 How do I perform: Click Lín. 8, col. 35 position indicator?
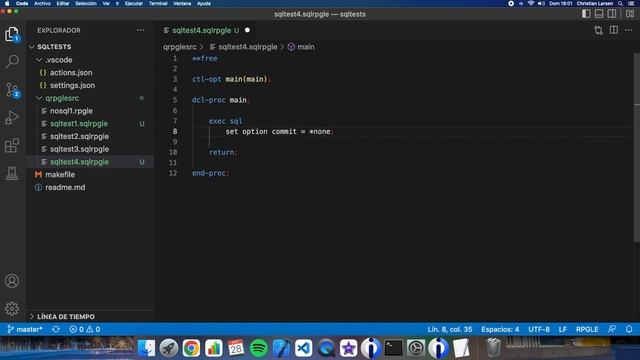(450, 329)
